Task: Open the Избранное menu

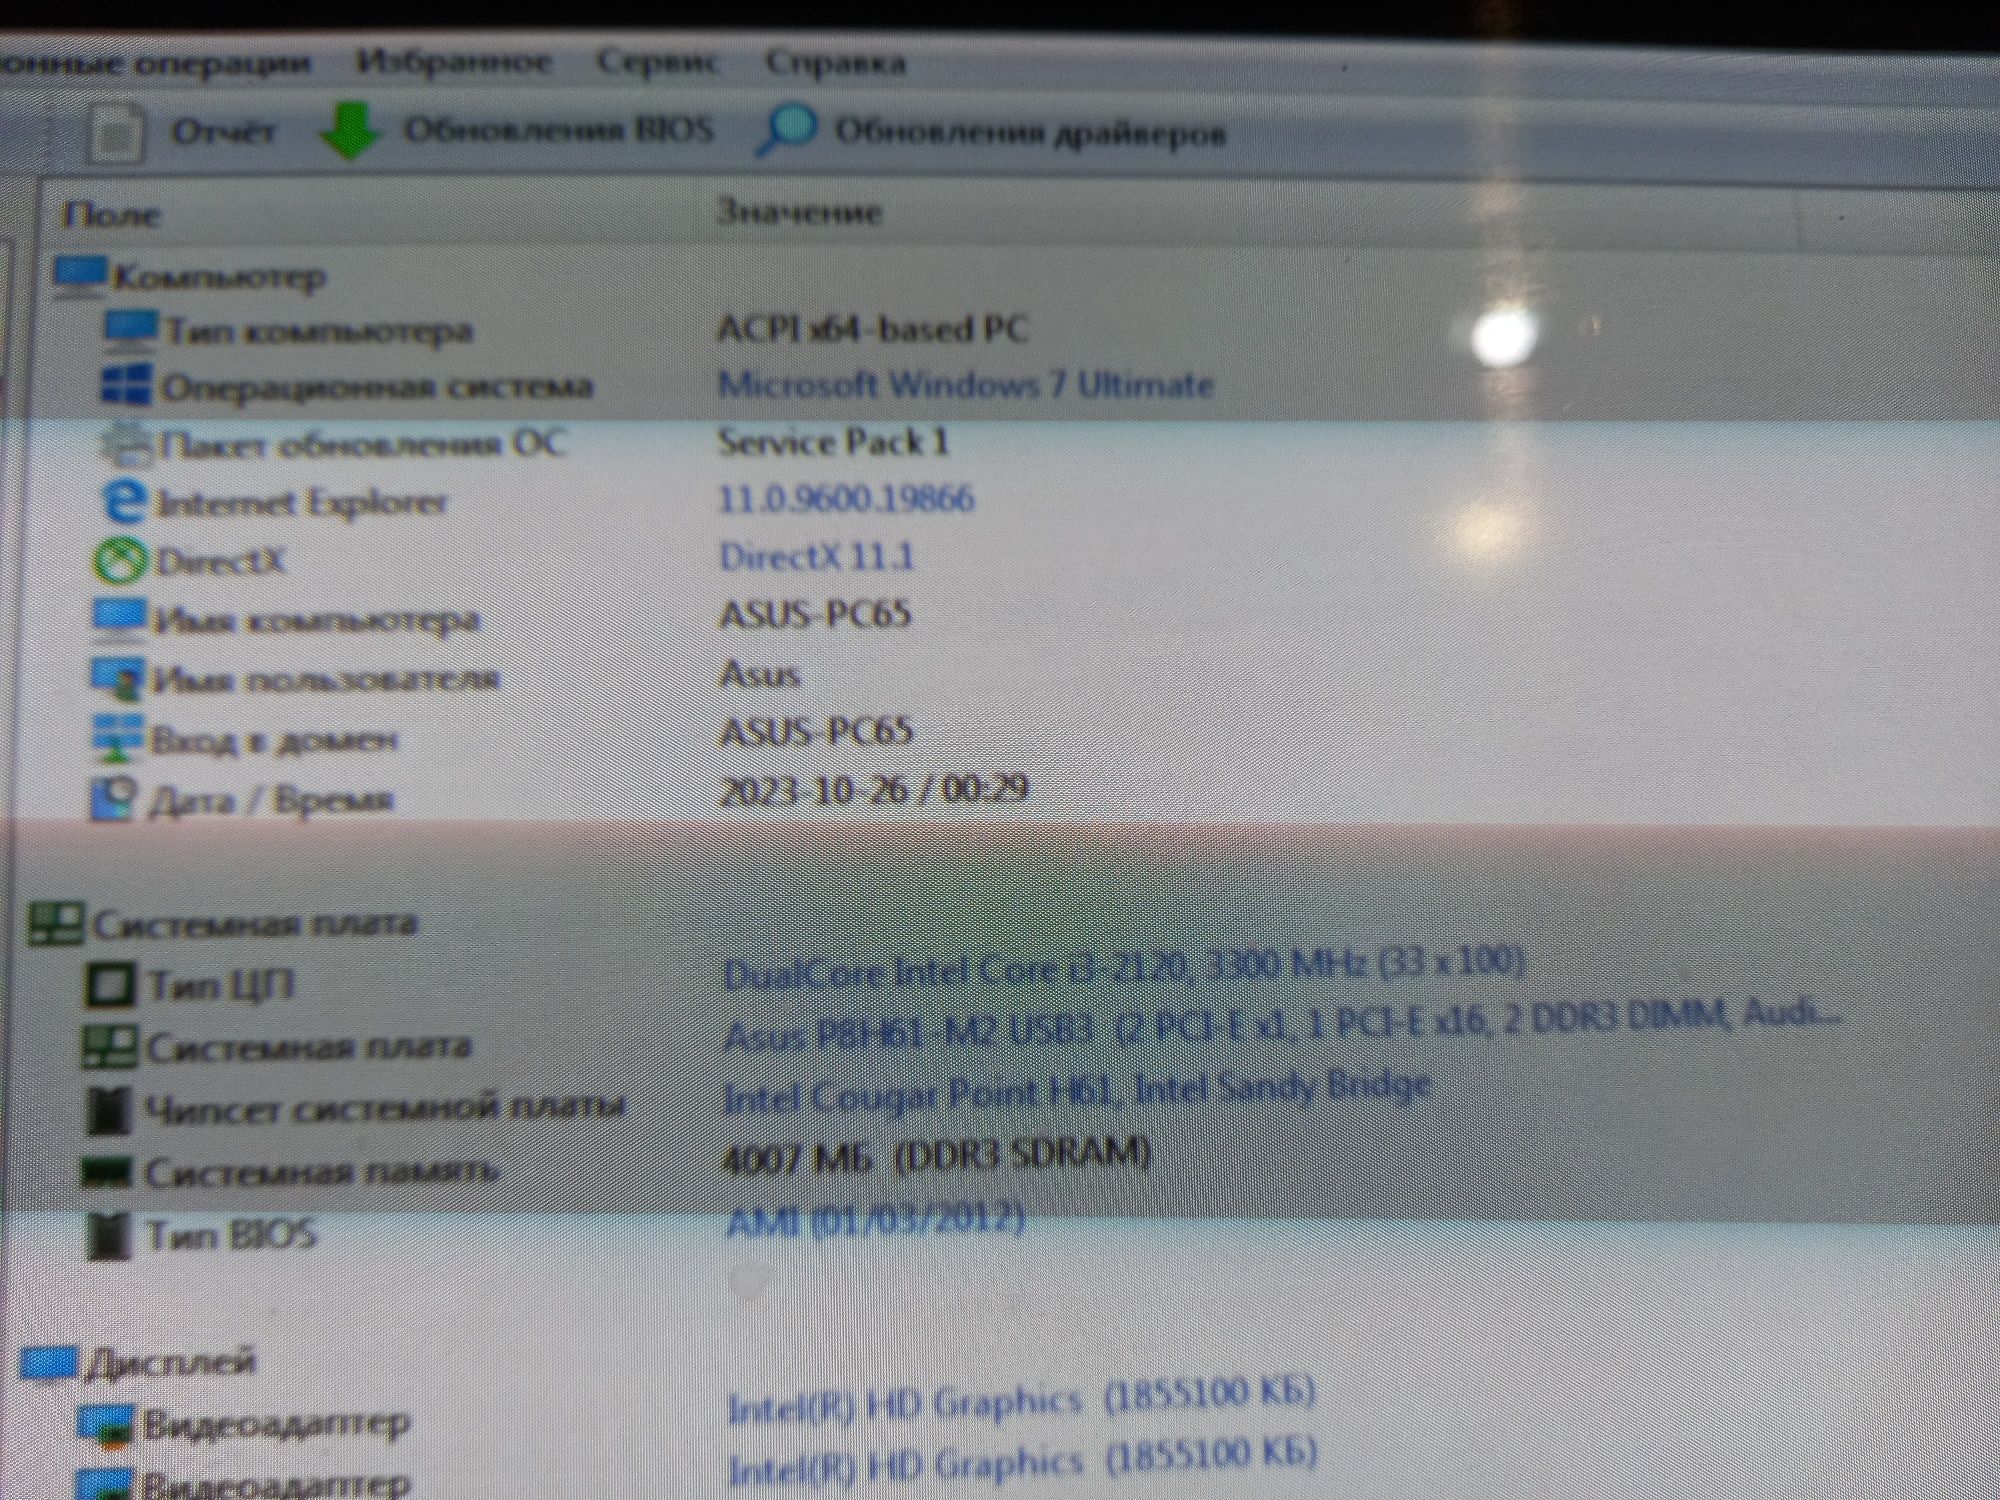Action: [454, 62]
